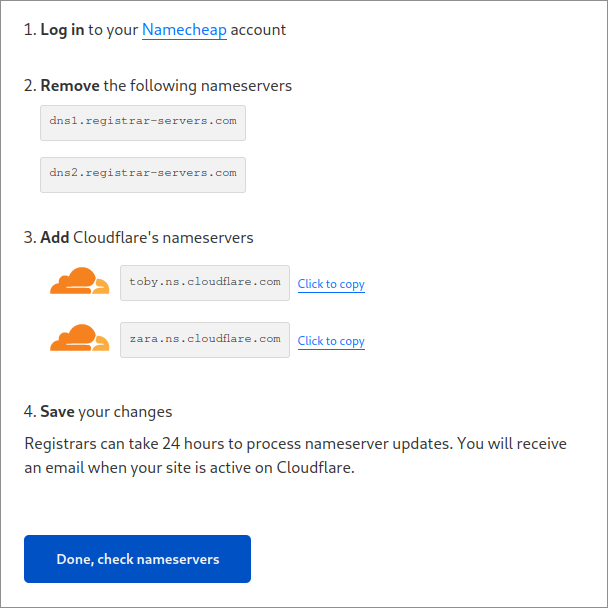The height and width of the screenshot is (608, 608).
Task: Click to copy zara.ns.cloudflare.com nameserver
Action: [x=331, y=341]
